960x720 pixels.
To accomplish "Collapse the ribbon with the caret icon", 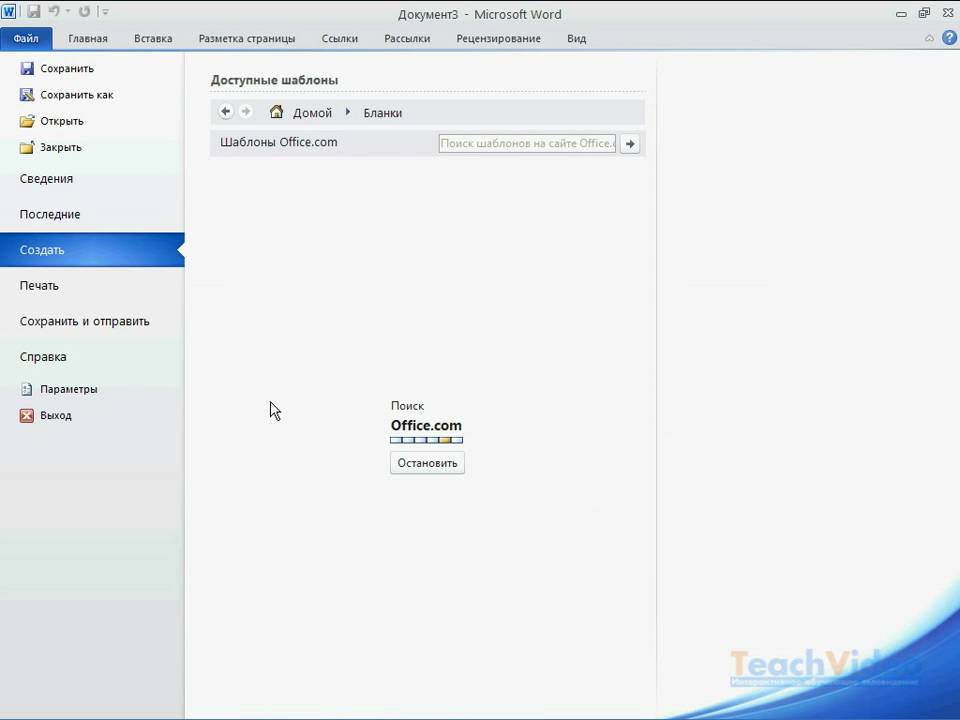I will (x=929, y=38).
